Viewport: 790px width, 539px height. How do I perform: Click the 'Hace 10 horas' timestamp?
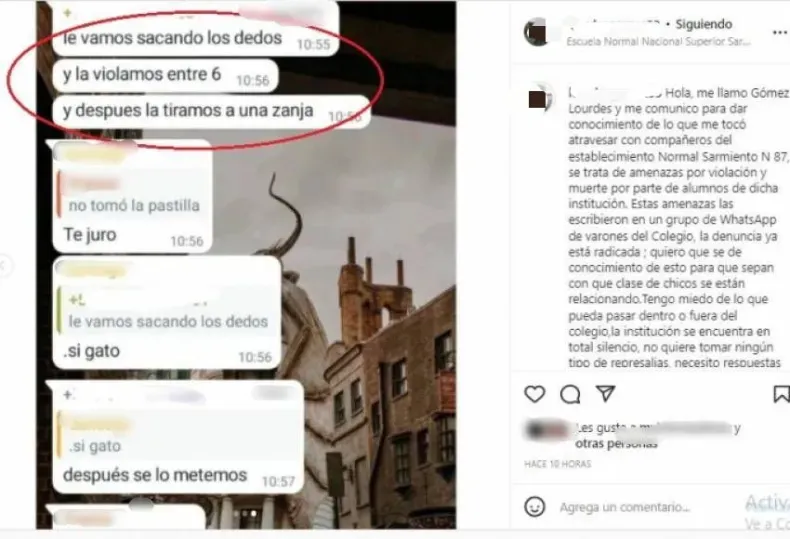(x=557, y=464)
